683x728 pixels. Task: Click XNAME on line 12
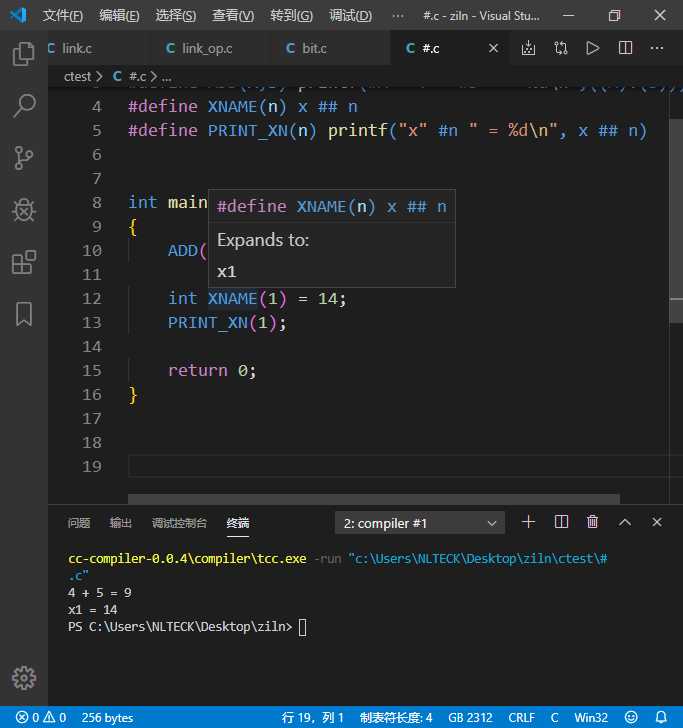pos(232,299)
